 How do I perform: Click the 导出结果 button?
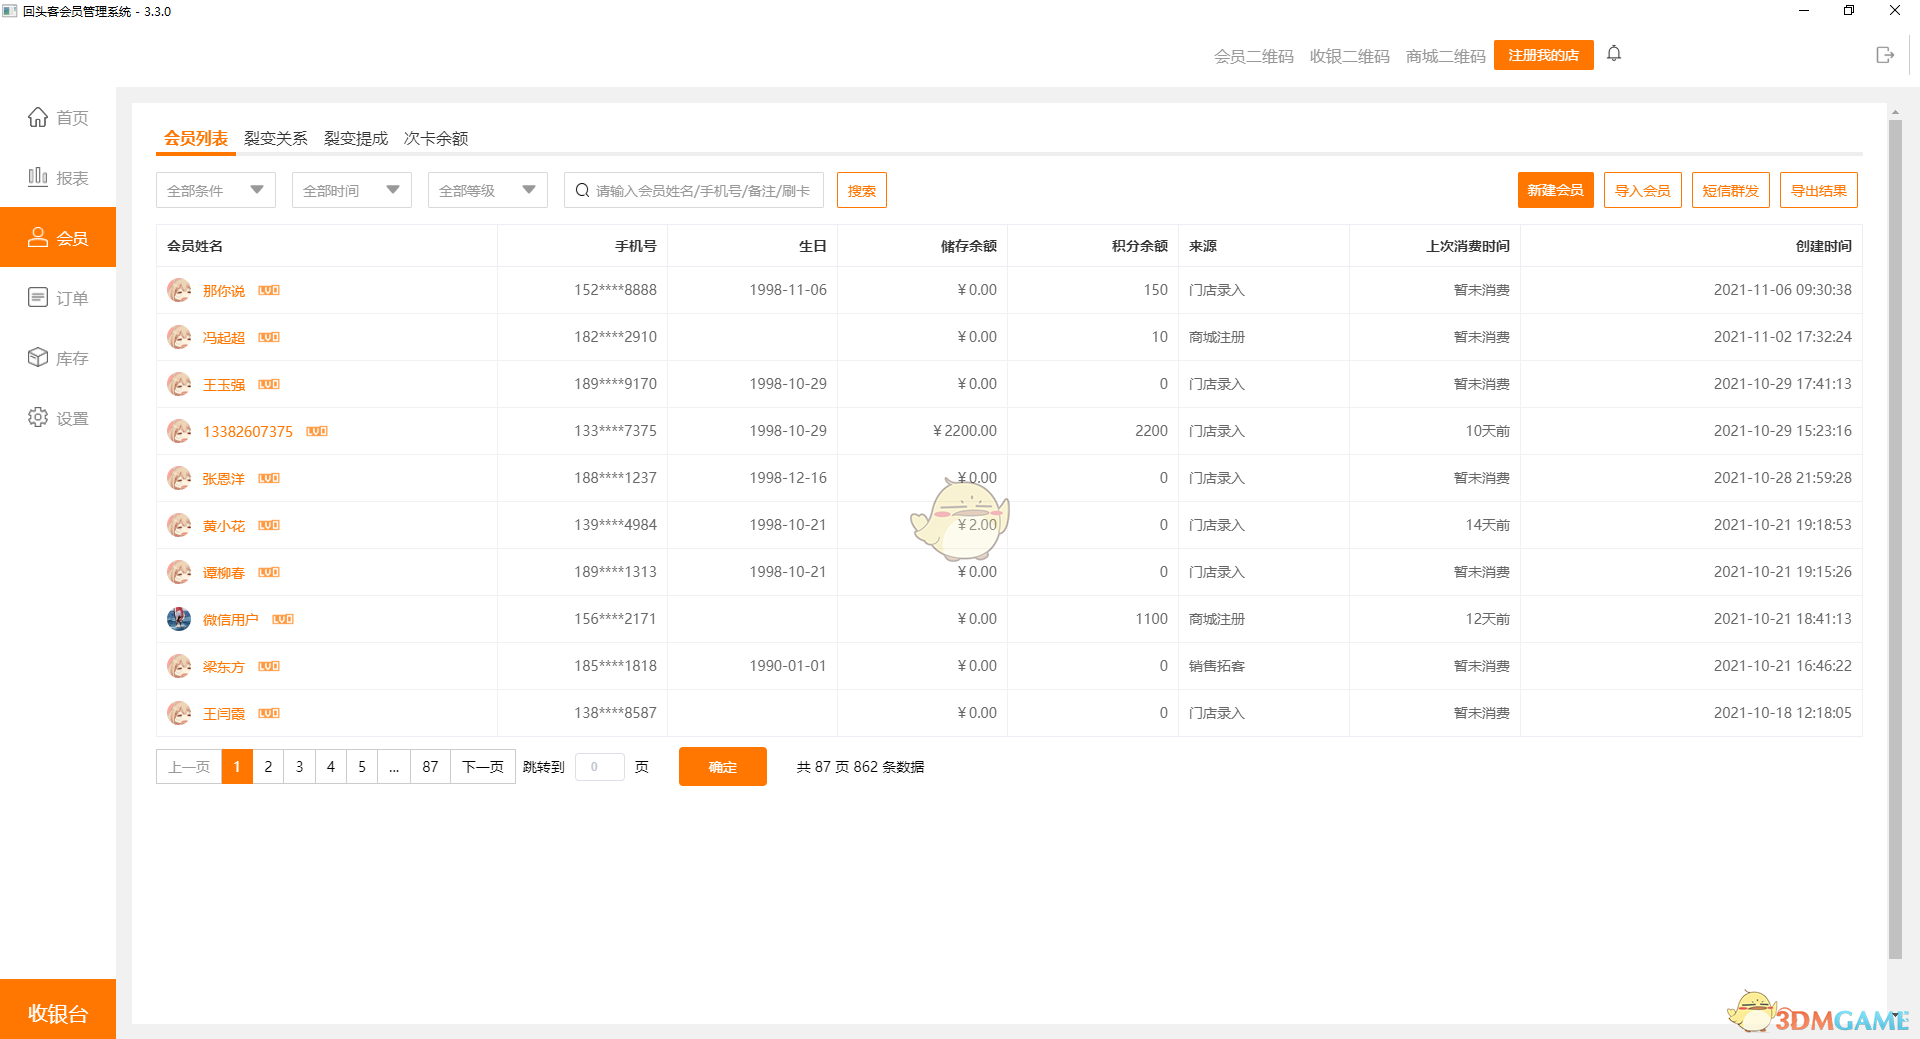[x=1818, y=190]
